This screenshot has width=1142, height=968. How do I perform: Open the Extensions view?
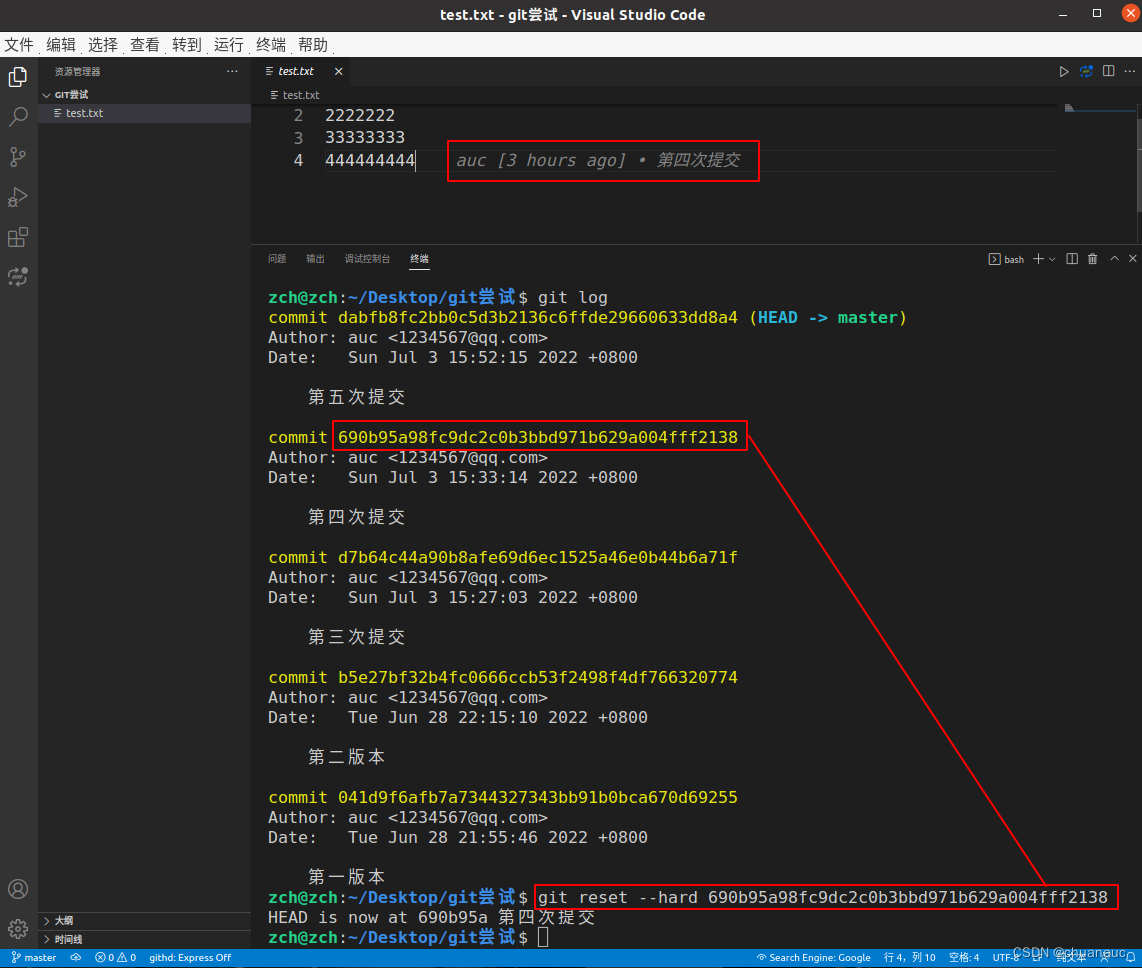click(x=18, y=237)
